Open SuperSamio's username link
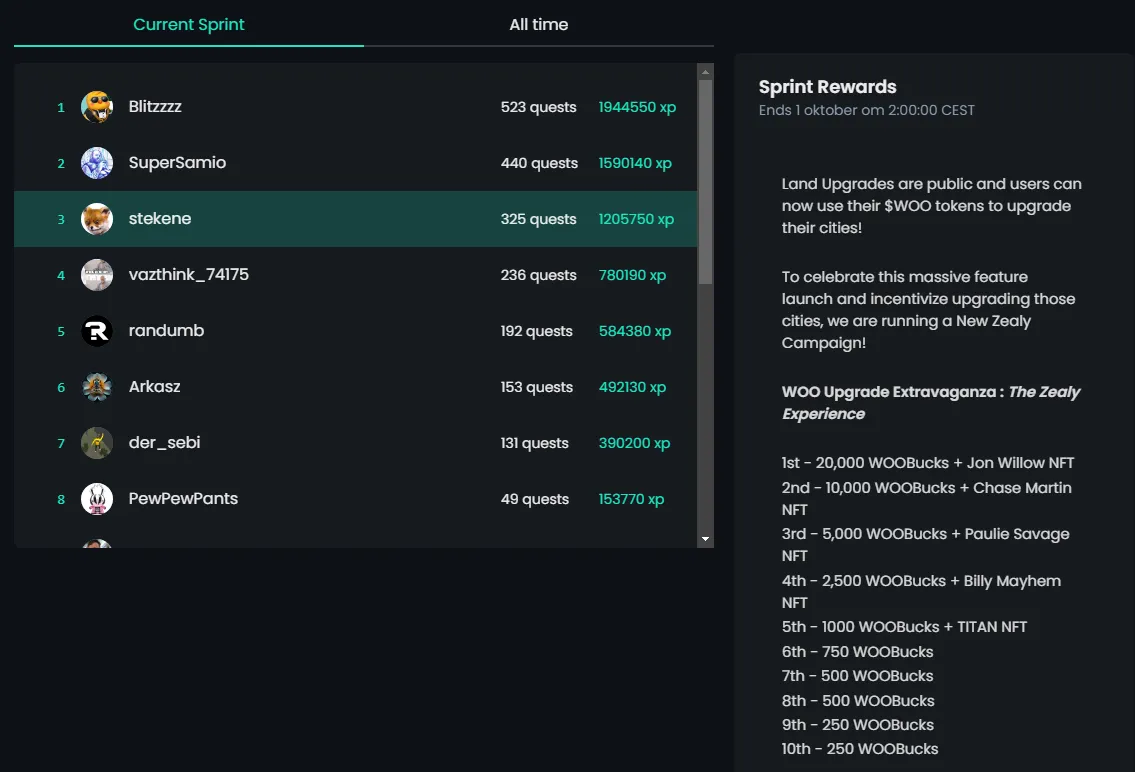The image size is (1135, 772). coord(177,163)
